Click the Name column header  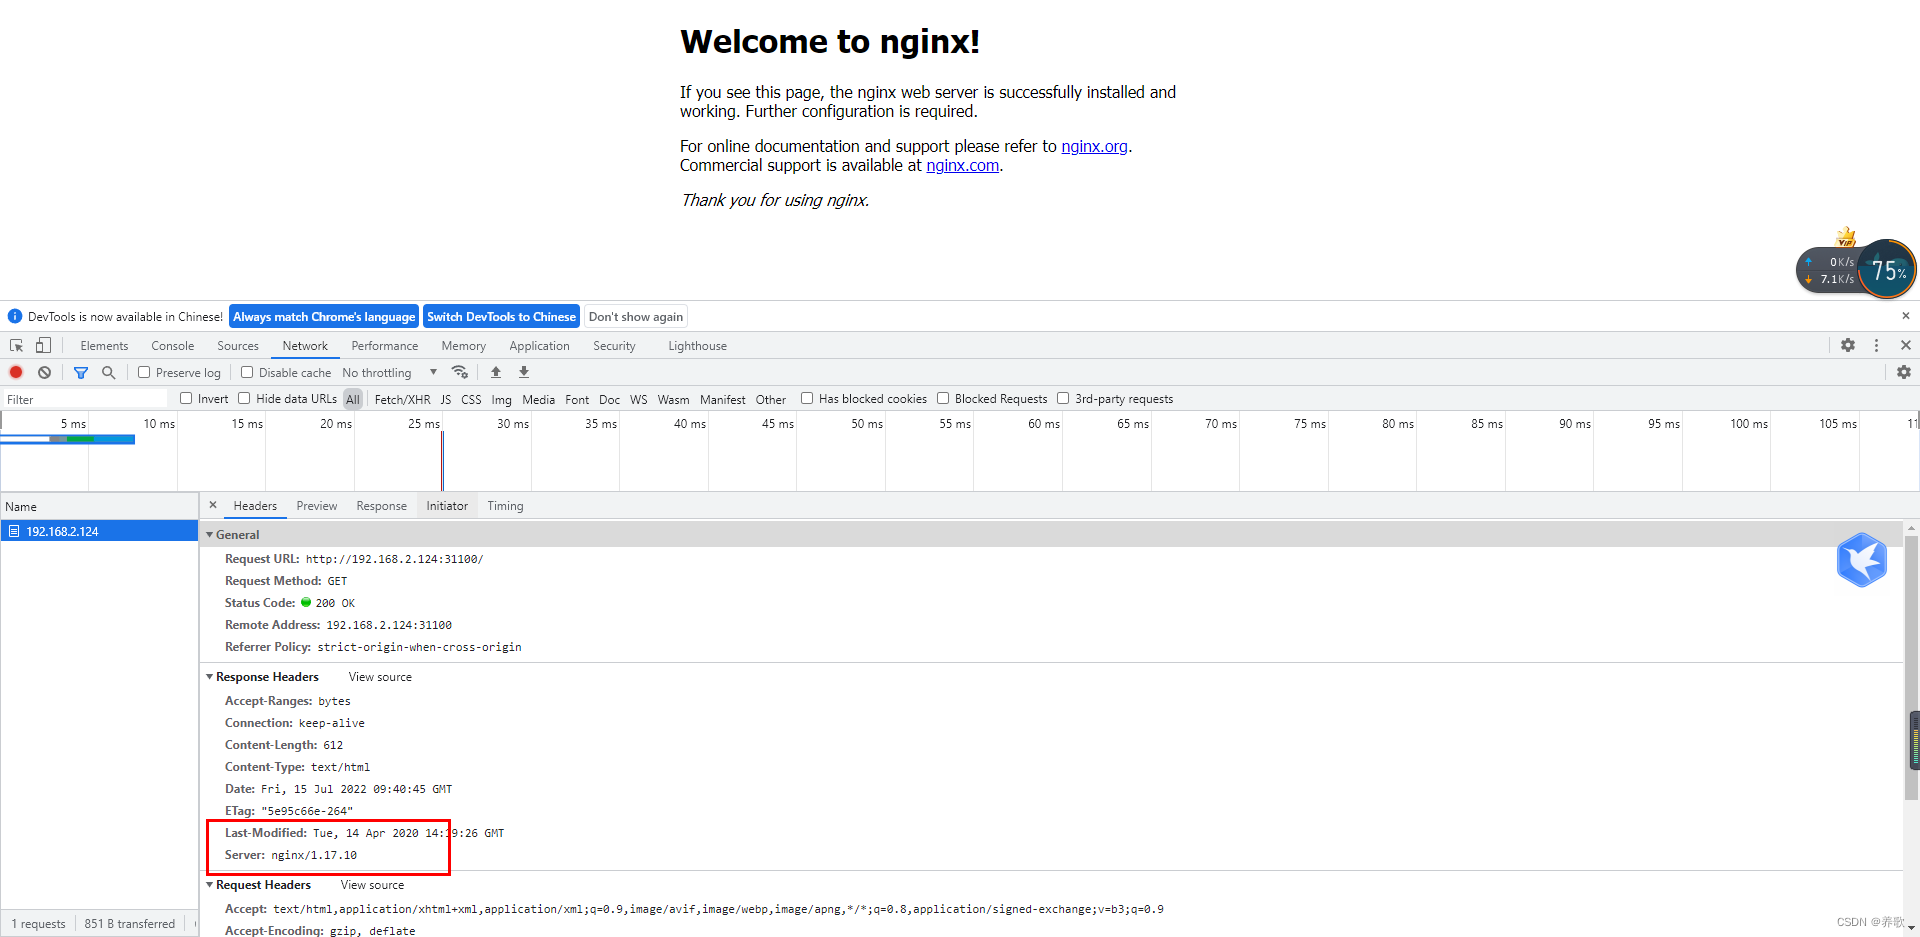click(99, 506)
